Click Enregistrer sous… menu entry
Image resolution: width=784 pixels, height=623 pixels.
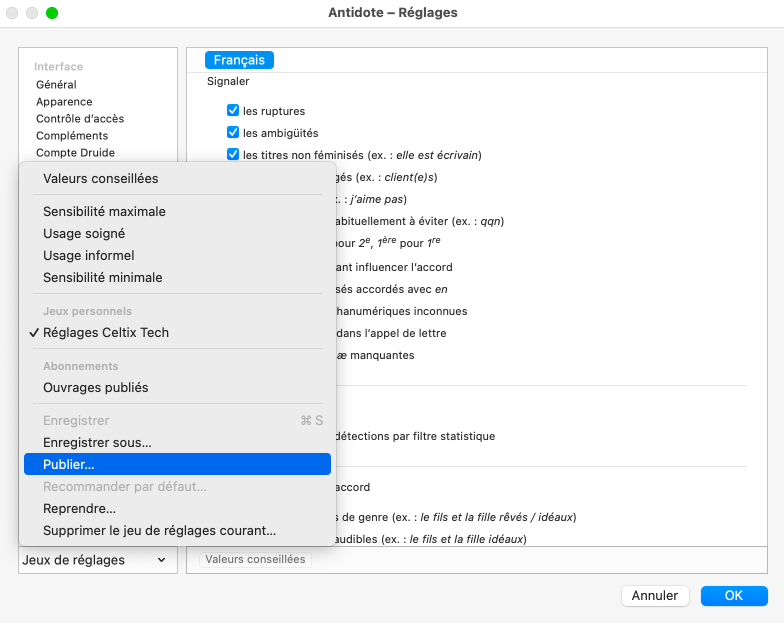(97, 442)
